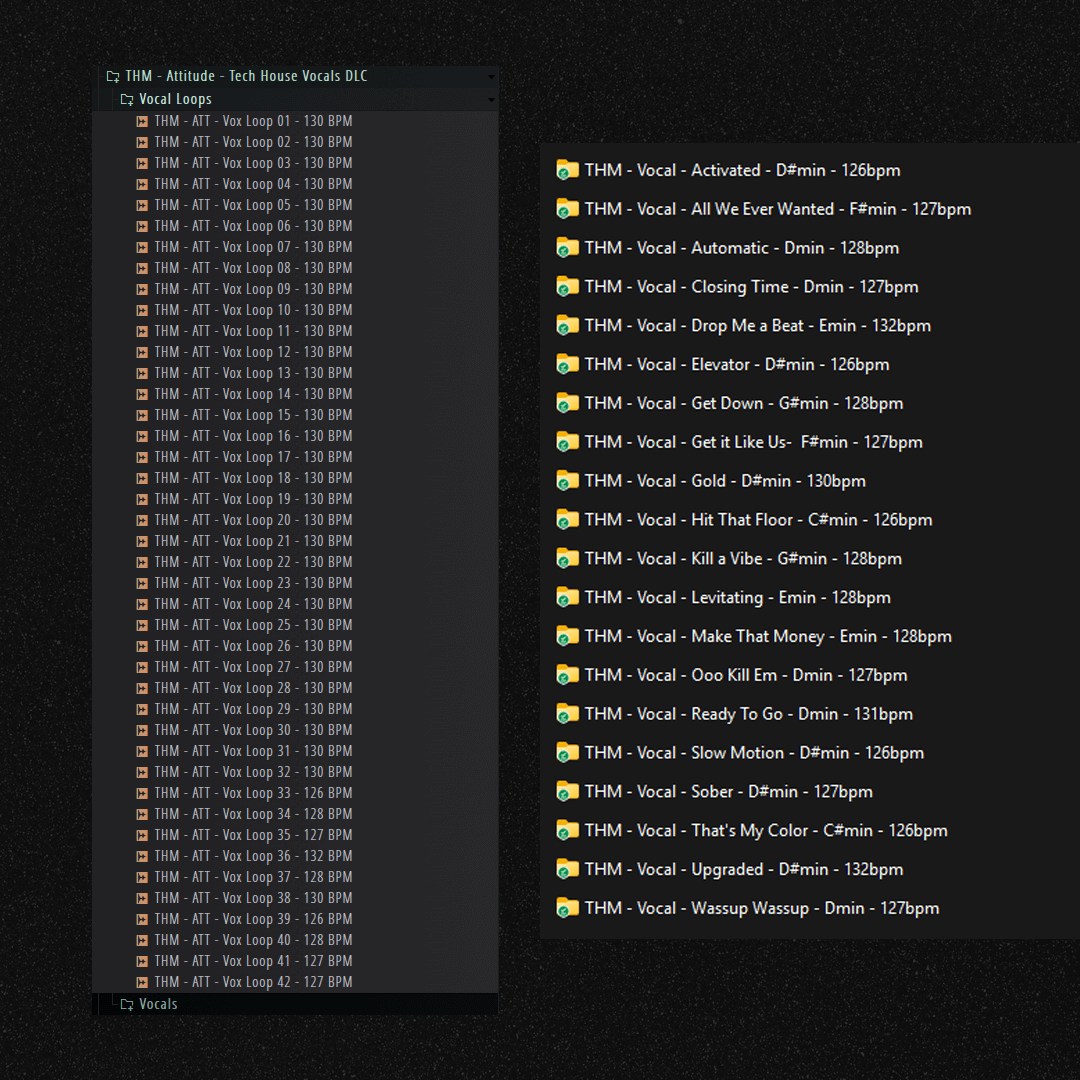Expand the Vocals folder in the browser
This screenshot has width=1080, height=1080.
click(127, 1004)
